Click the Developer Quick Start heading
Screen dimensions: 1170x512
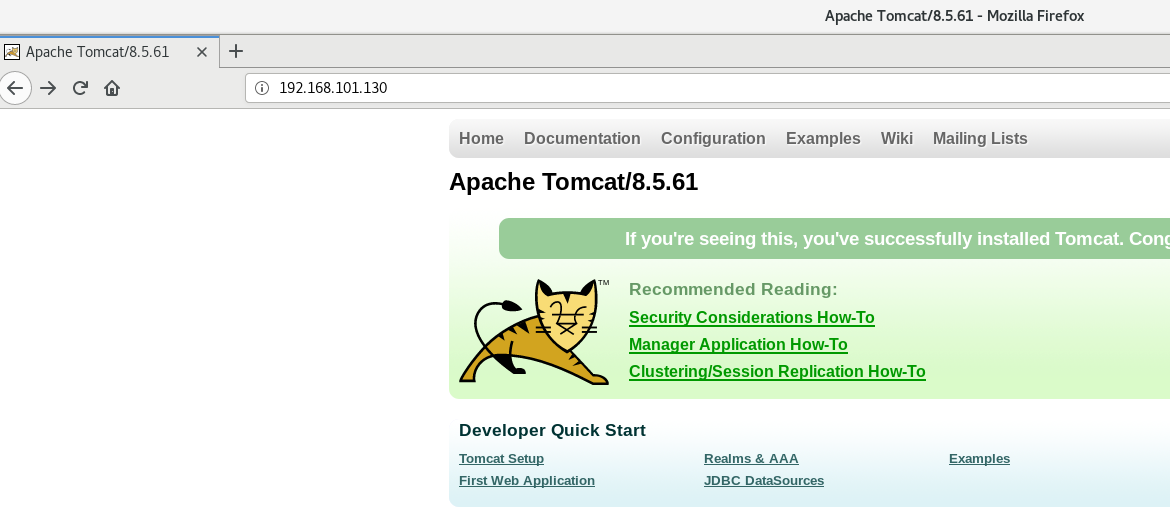point(552,431)
